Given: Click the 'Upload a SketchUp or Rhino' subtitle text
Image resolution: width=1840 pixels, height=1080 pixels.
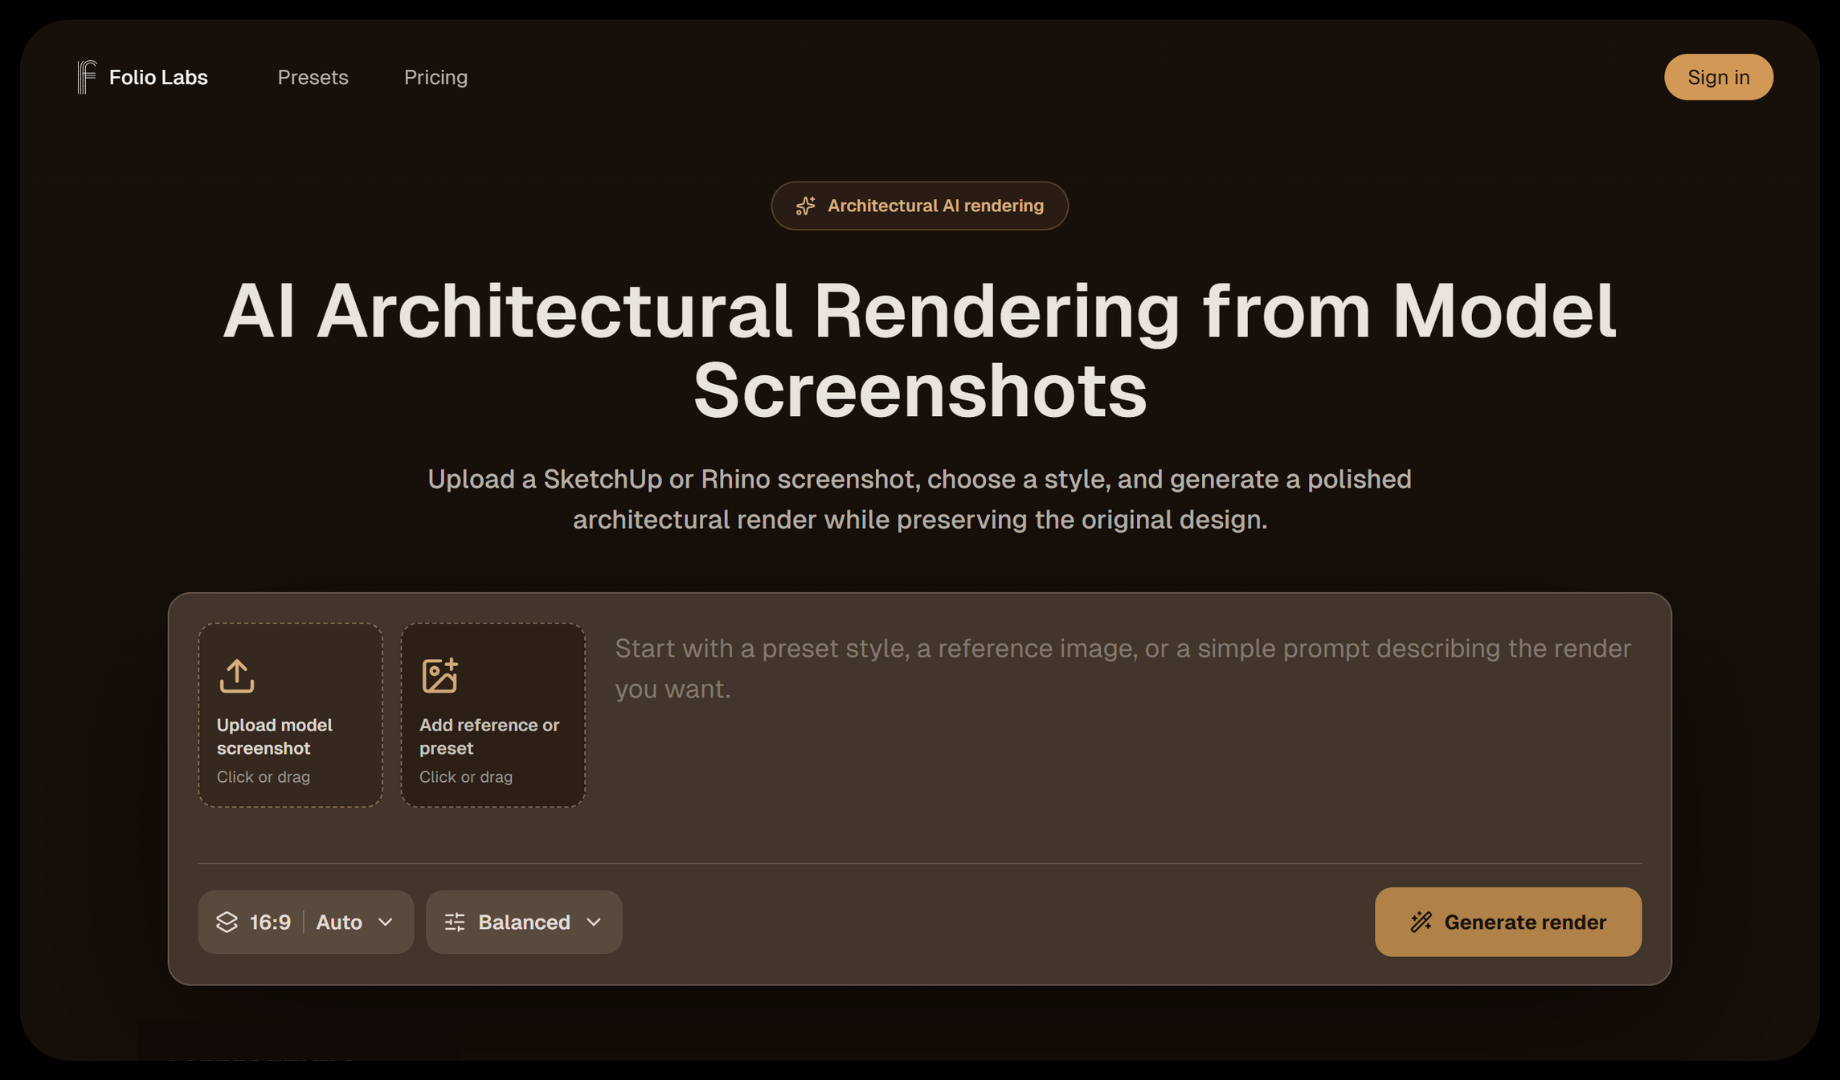Looking at the screenshot, I should pyautogui.click(x=920, y=499).
